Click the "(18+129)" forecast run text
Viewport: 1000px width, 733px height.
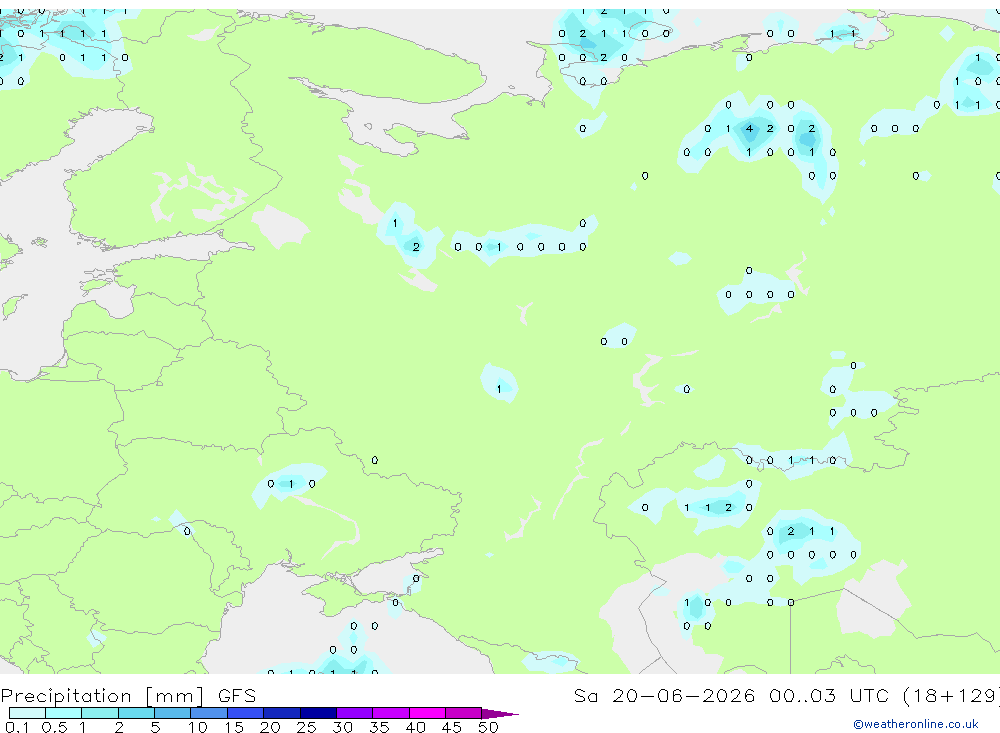(x=951, y=696)
